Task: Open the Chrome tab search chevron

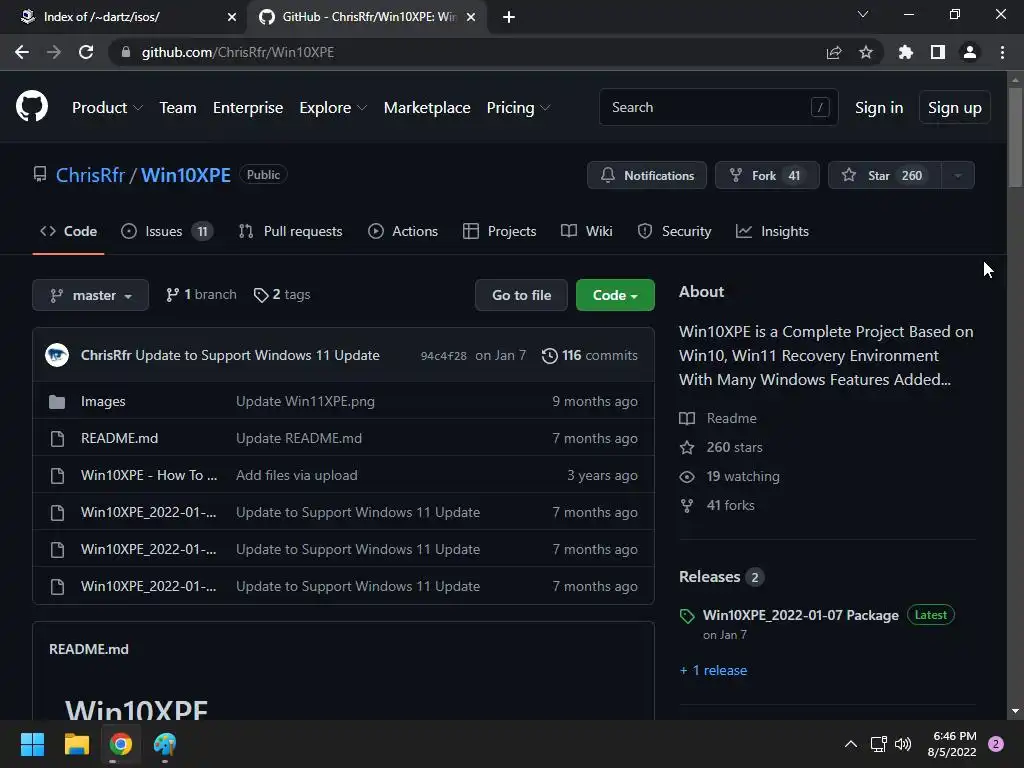Action: click(x=863, y=14)
